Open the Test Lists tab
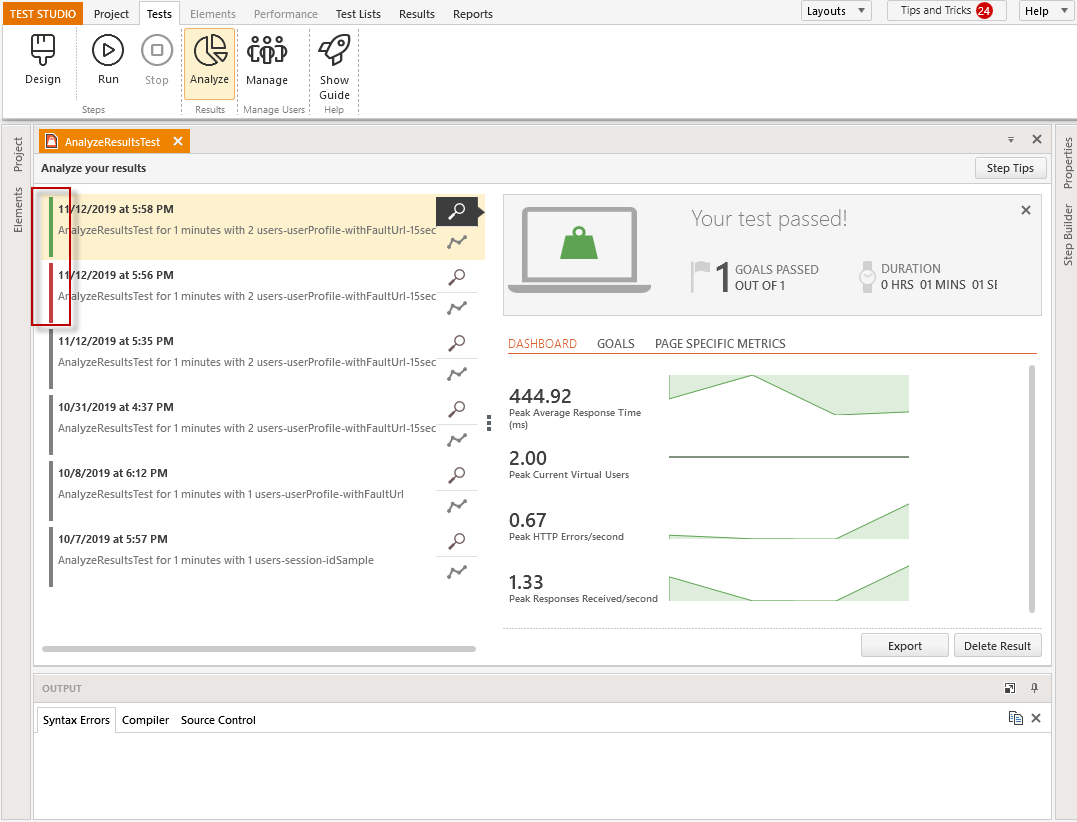Image resolution: width=1077 pixels, height=822 pixels. pyautogui.click(x=358, y=14)
